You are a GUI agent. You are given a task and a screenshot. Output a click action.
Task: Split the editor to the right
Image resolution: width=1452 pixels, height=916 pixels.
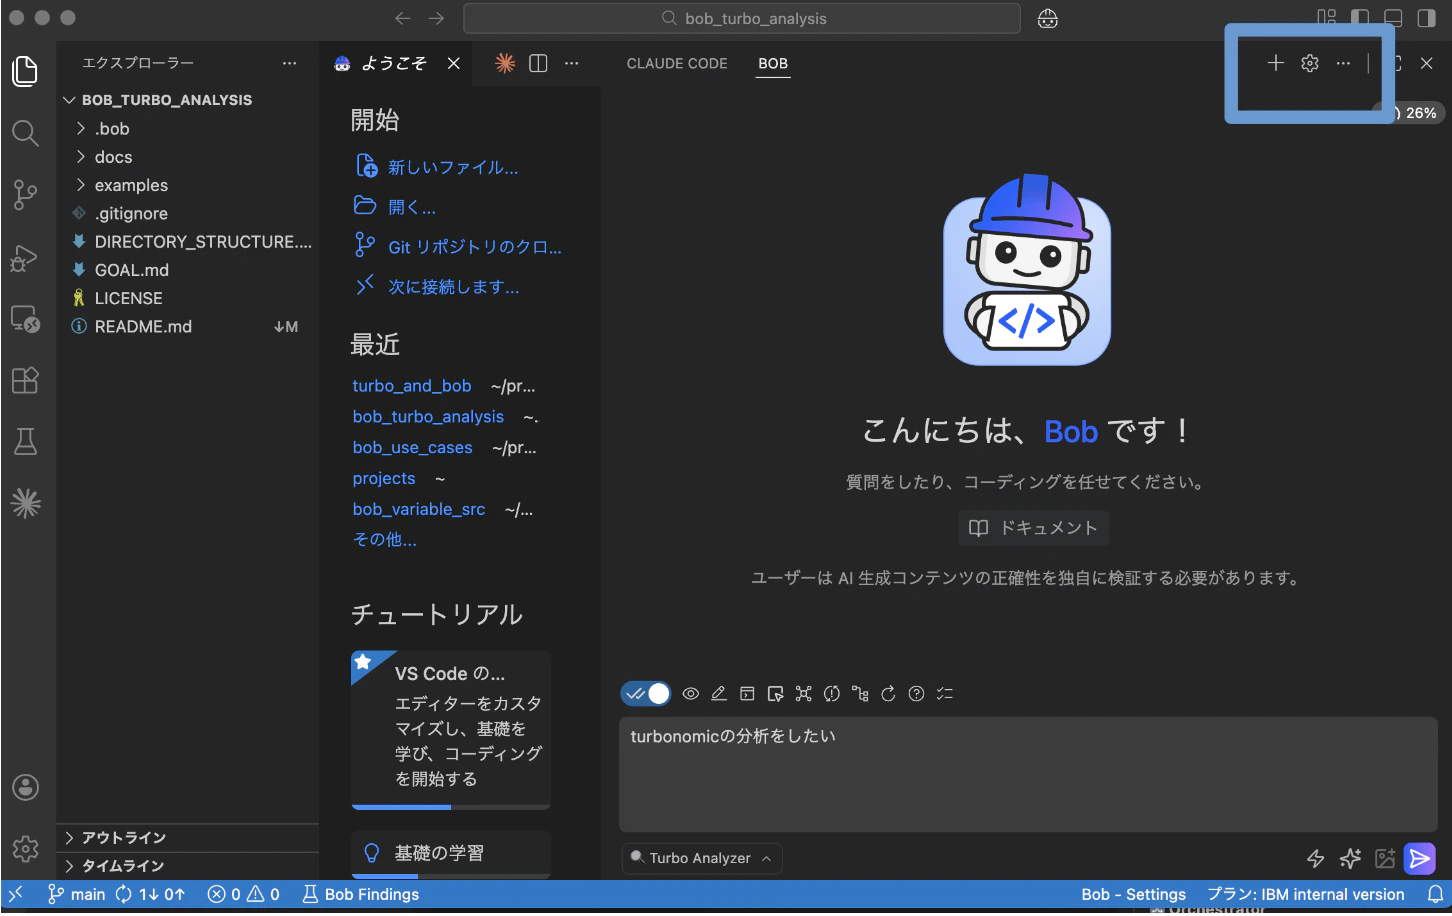[538, 63]
